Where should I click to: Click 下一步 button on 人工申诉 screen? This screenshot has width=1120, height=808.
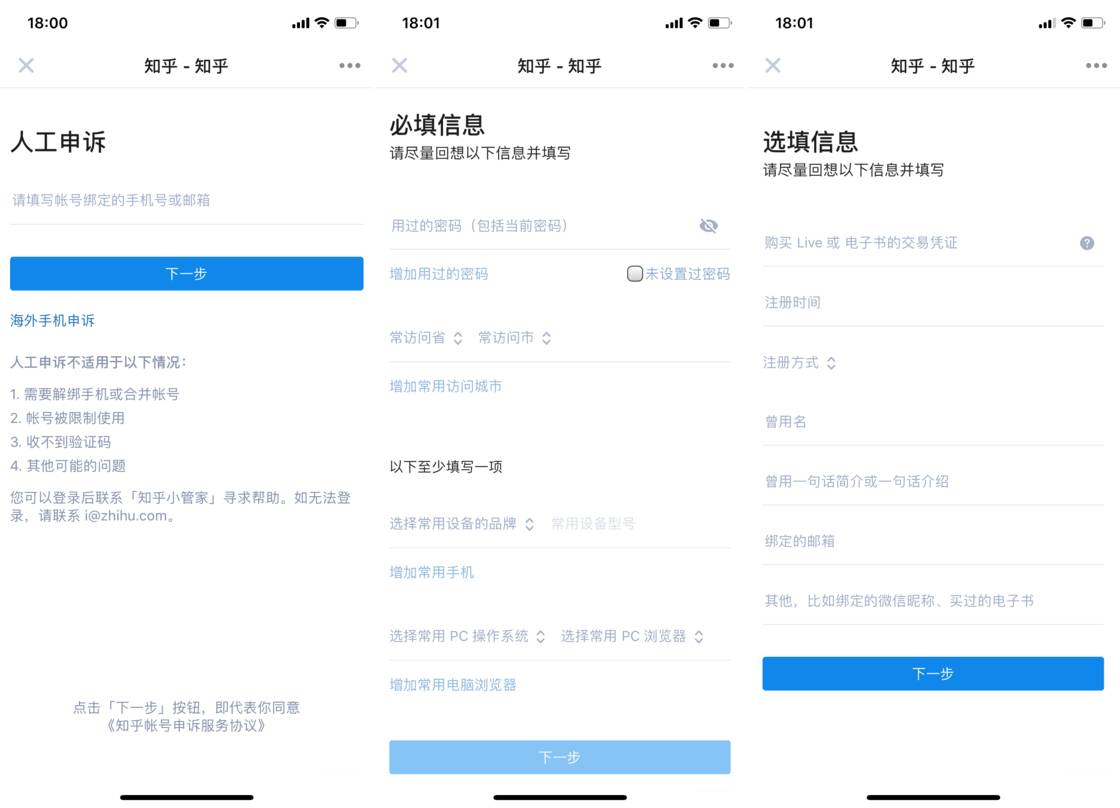point(186,274)
